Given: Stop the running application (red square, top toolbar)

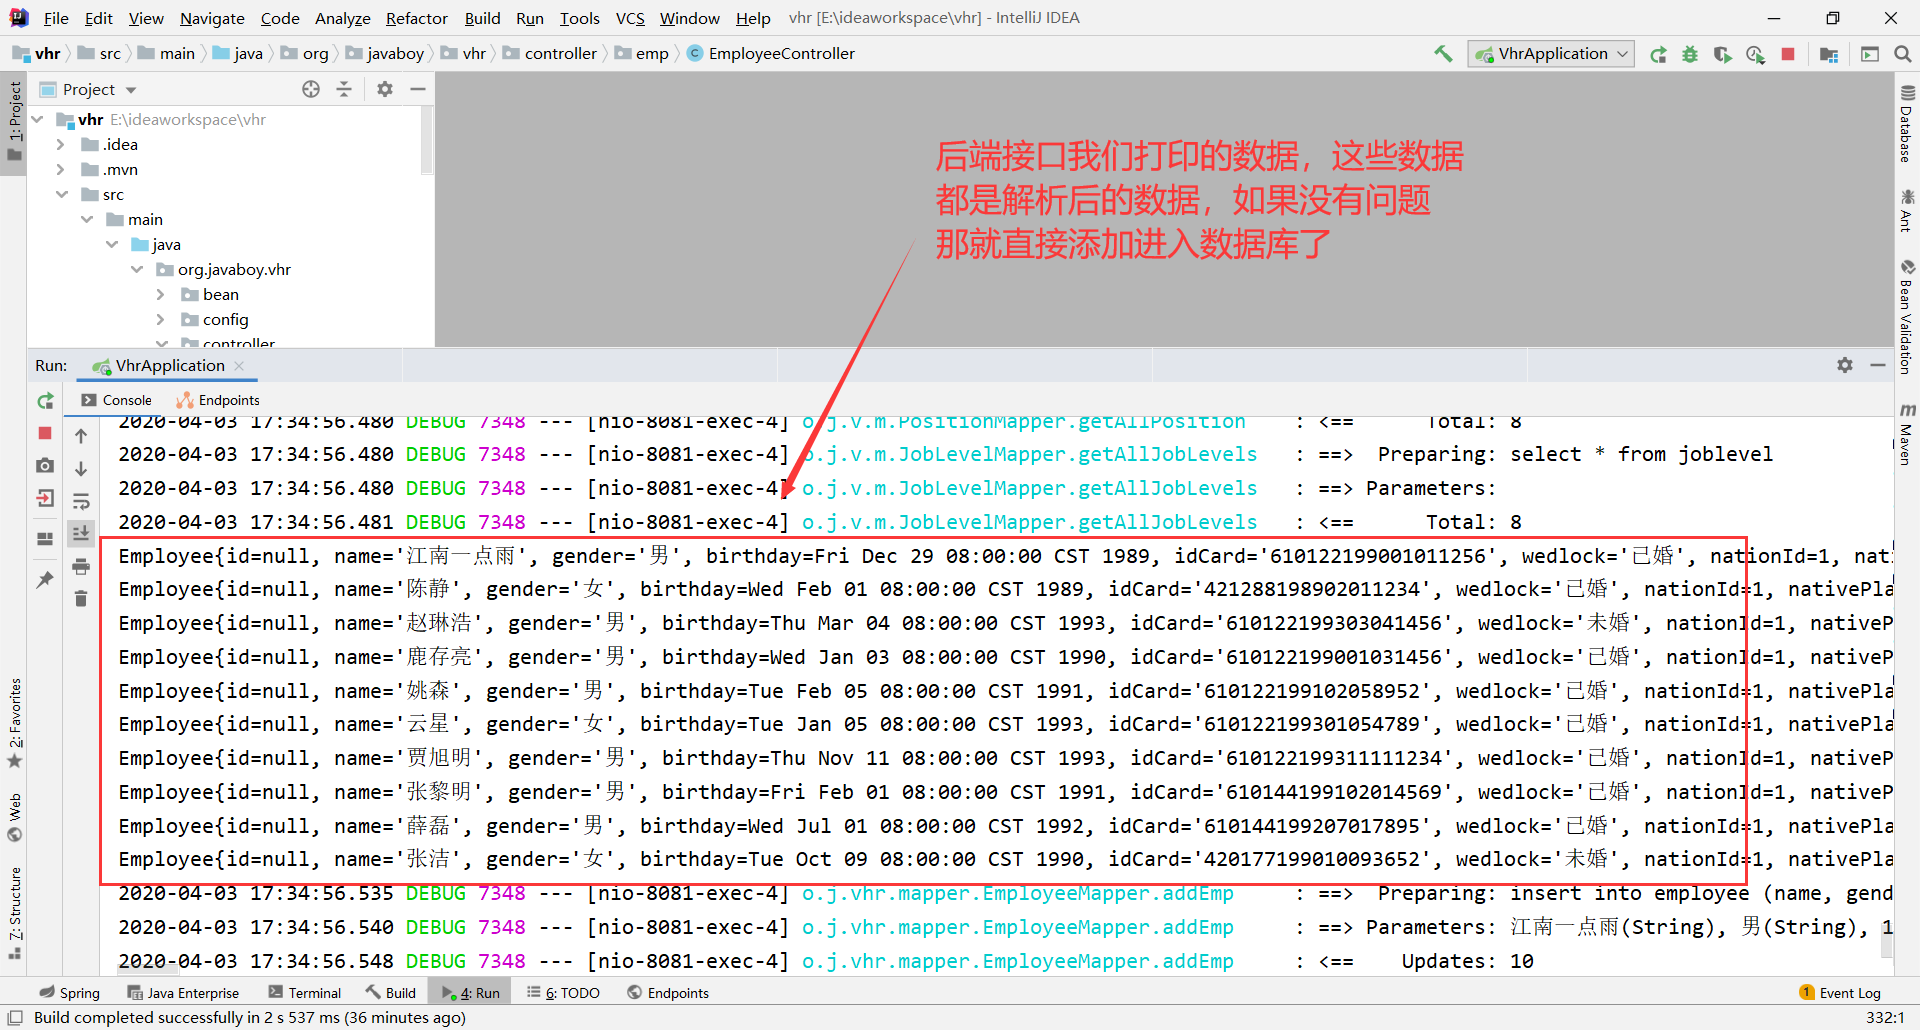Looking at the screenshot, I should click(x=1788, y=54).
